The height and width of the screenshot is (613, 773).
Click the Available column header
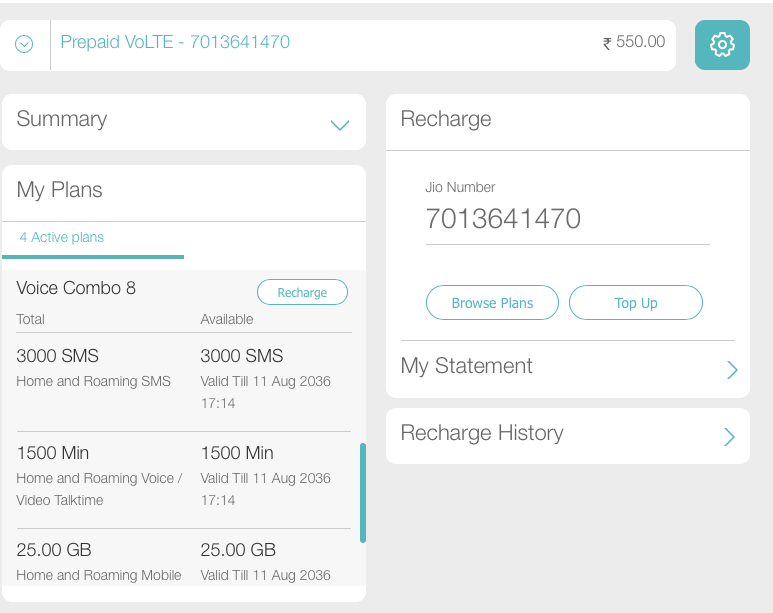click(227, 319)
